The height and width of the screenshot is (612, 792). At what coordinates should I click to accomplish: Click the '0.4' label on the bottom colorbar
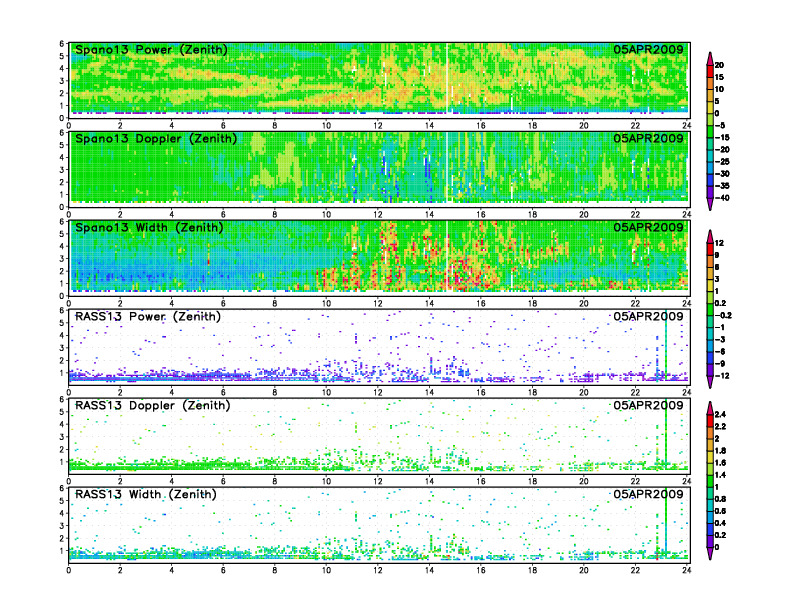(720, 523)
